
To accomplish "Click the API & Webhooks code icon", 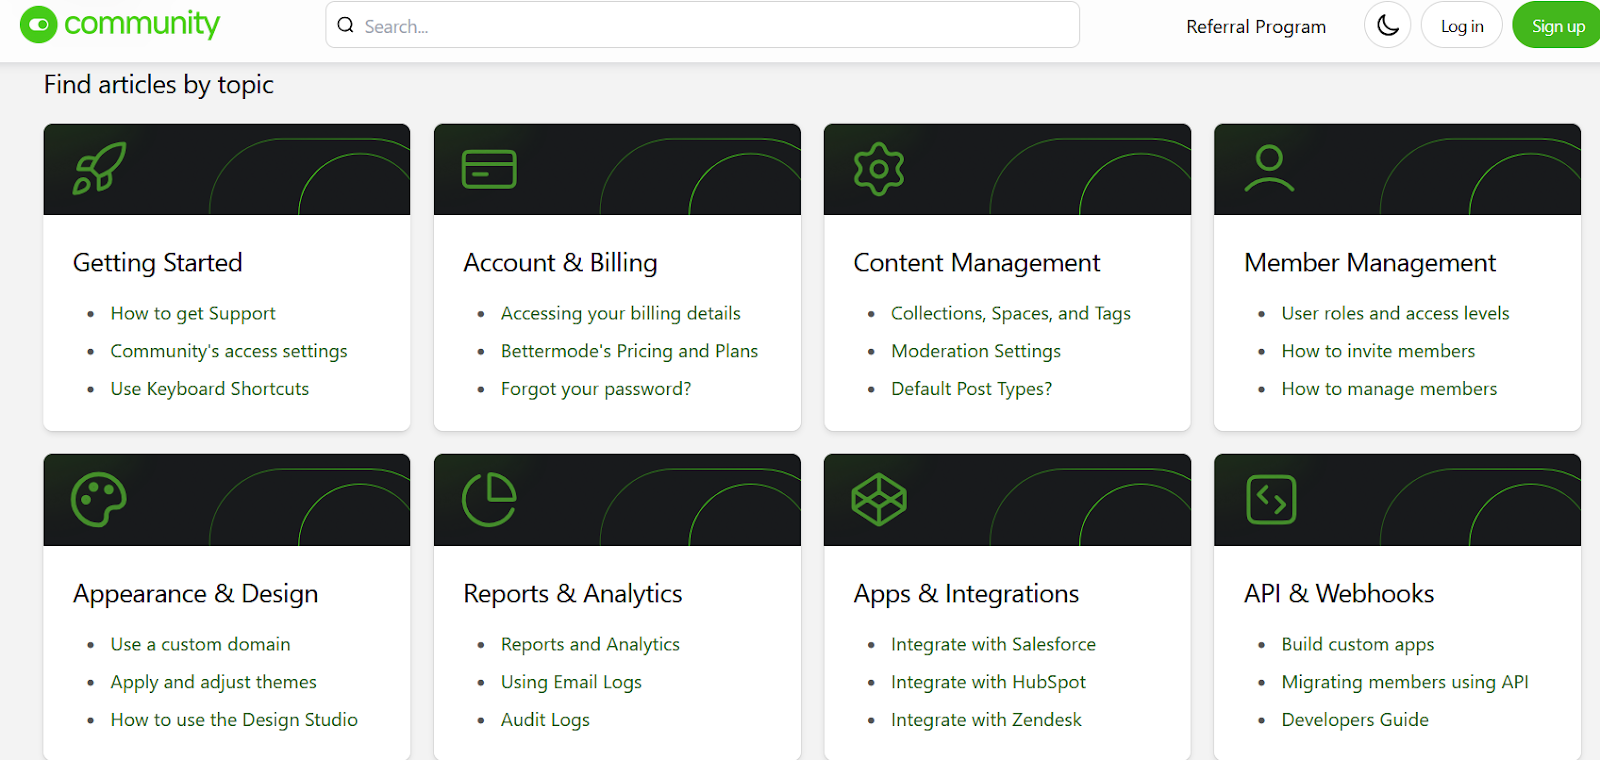I will (x=1271, y=499).
